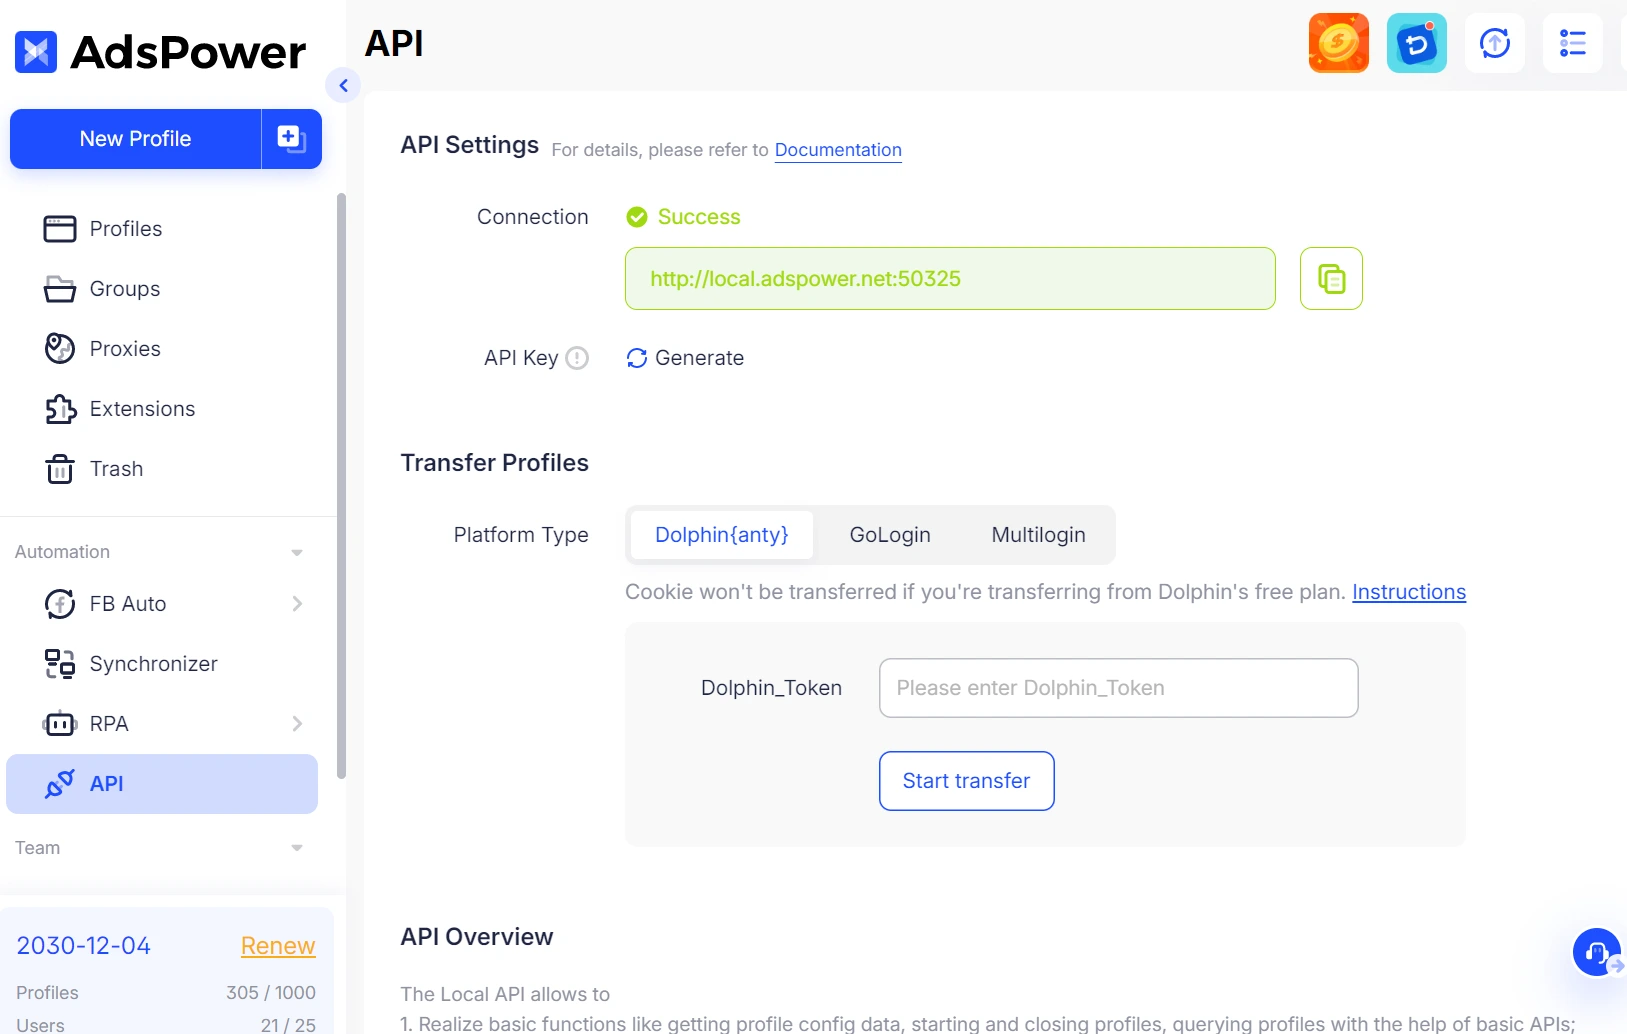
Task: Click the New Profile button
Action: tap(135, 139)
